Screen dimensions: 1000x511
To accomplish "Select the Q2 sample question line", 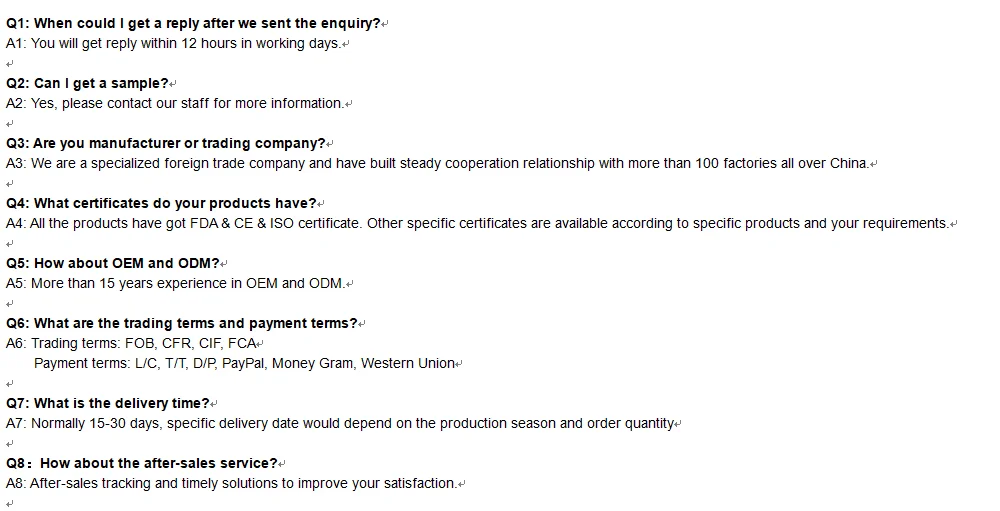I will (86, 83).
